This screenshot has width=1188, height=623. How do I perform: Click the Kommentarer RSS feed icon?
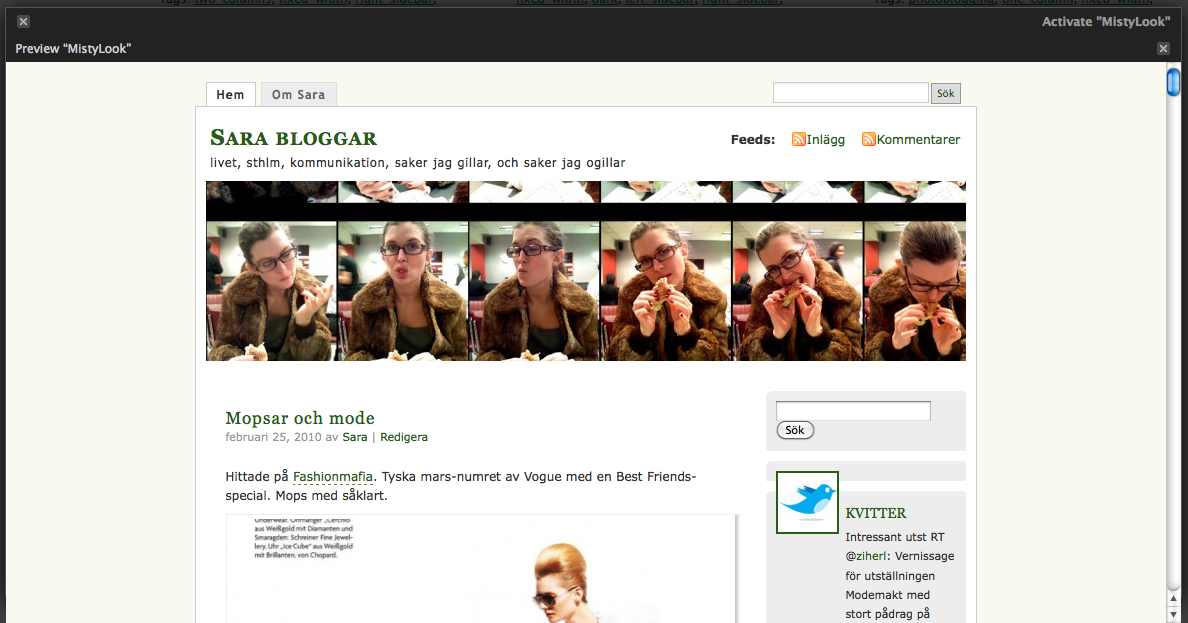(x=868, y=139)
